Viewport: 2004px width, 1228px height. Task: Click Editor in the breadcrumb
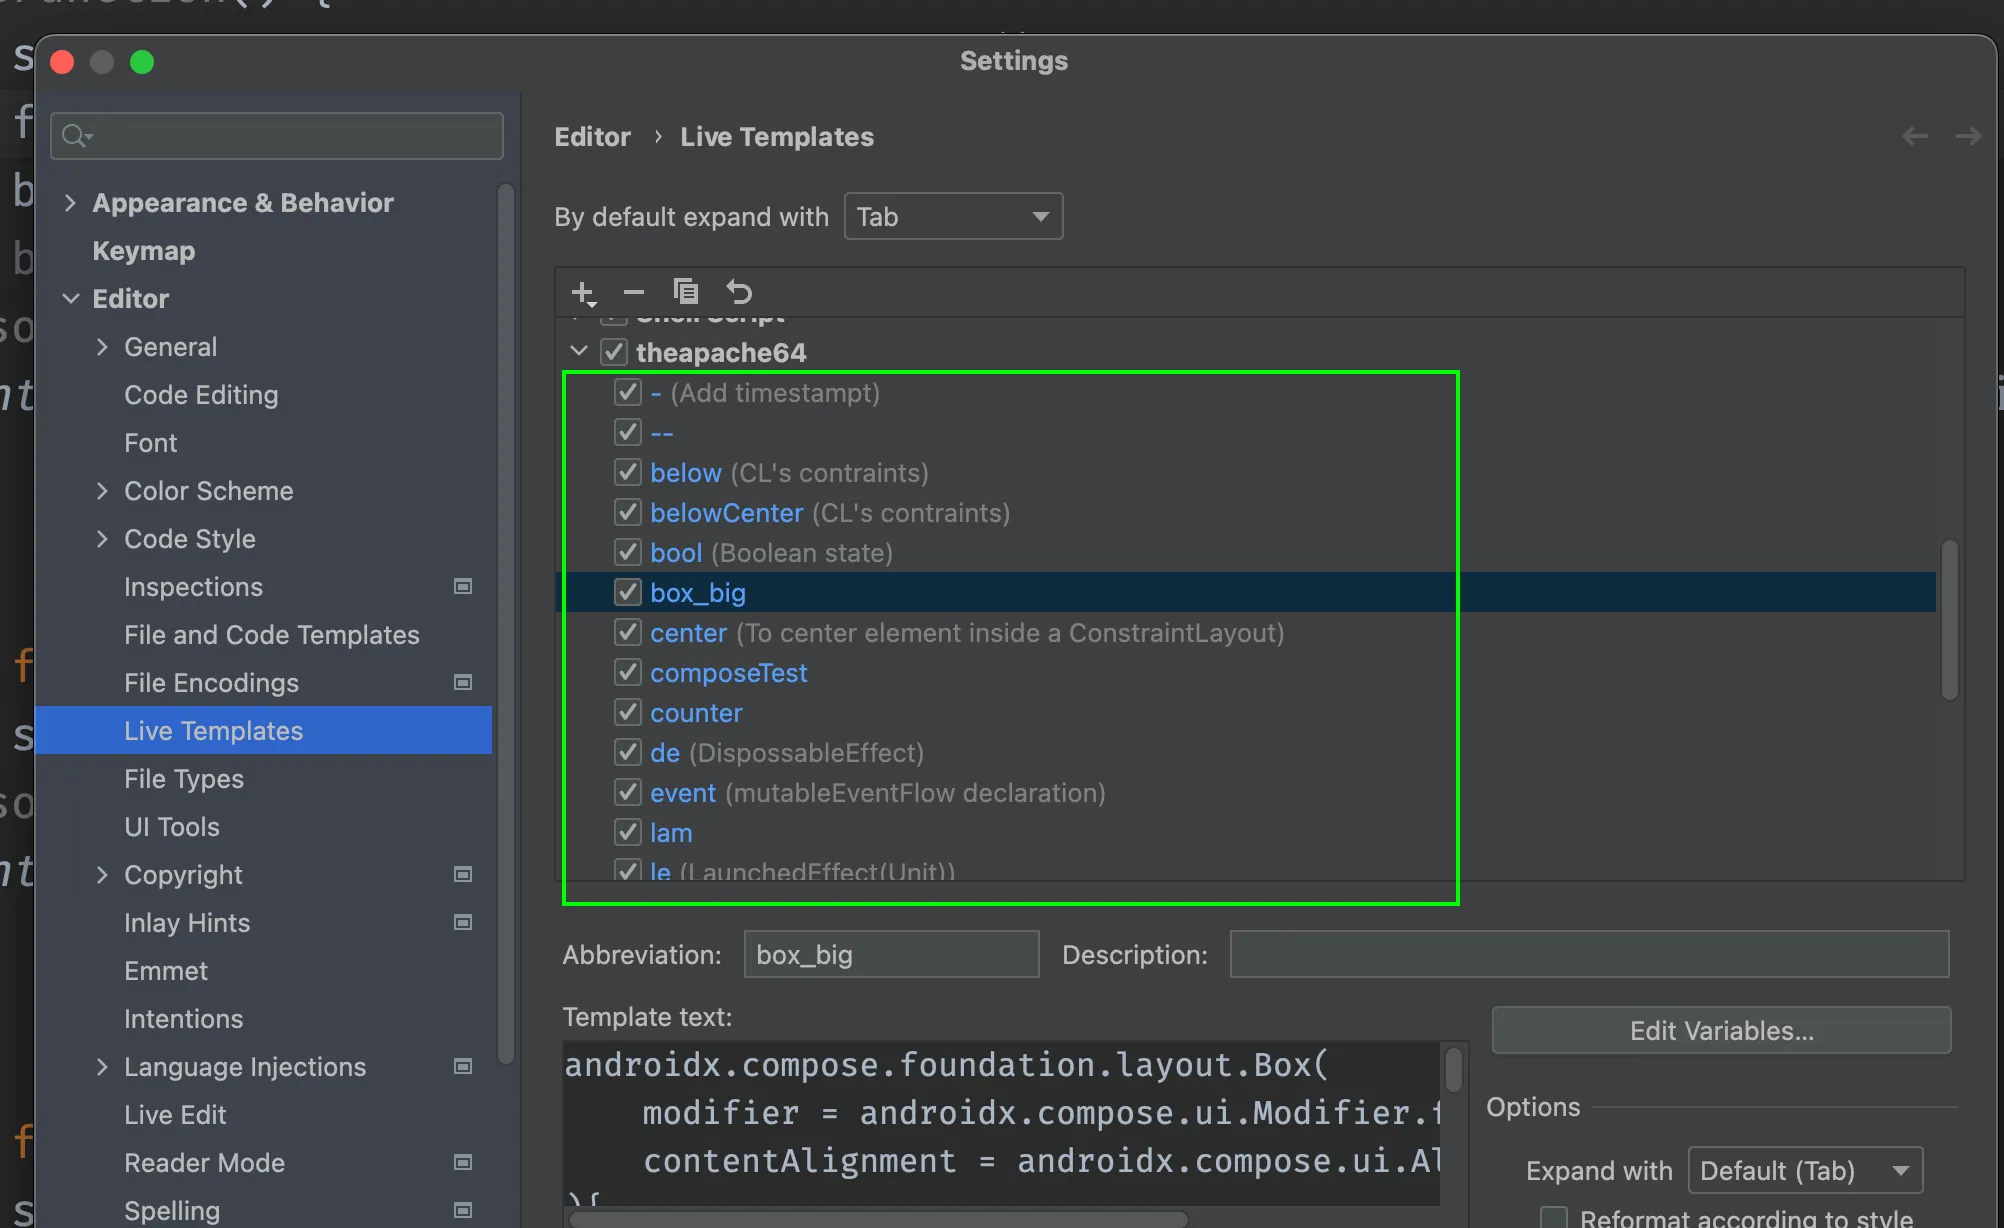[x=593, y=137]
